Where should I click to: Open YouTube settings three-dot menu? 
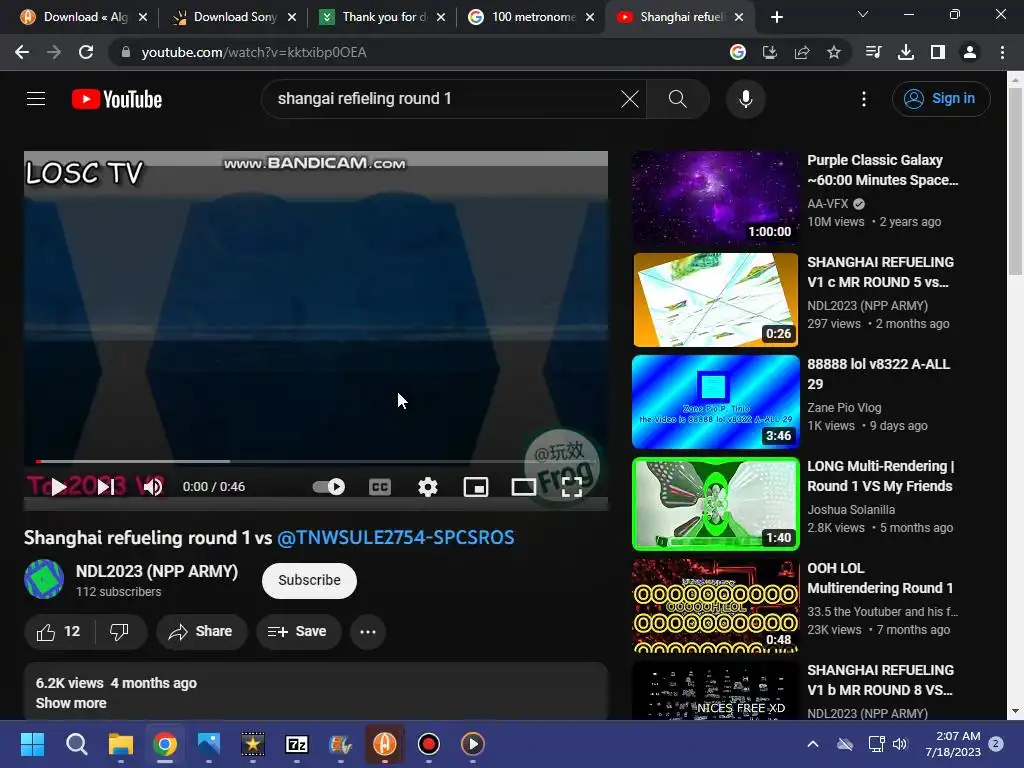click(x=864, y=99)
